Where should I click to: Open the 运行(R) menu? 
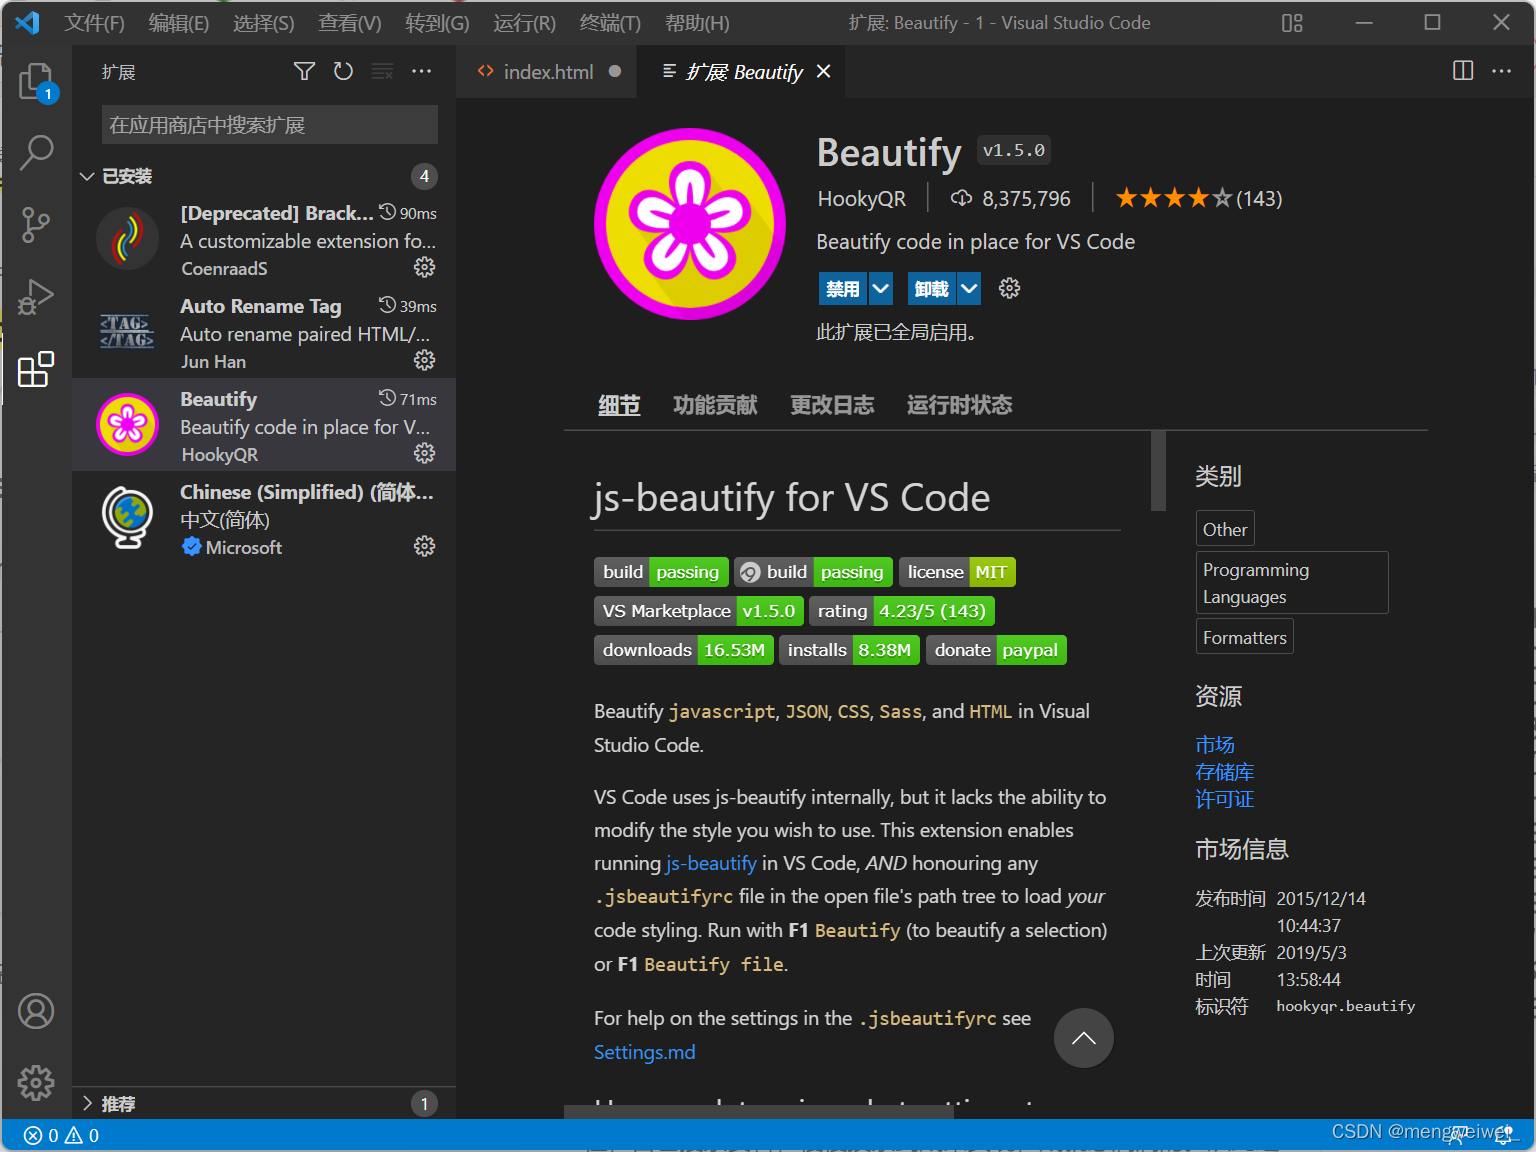524,22
